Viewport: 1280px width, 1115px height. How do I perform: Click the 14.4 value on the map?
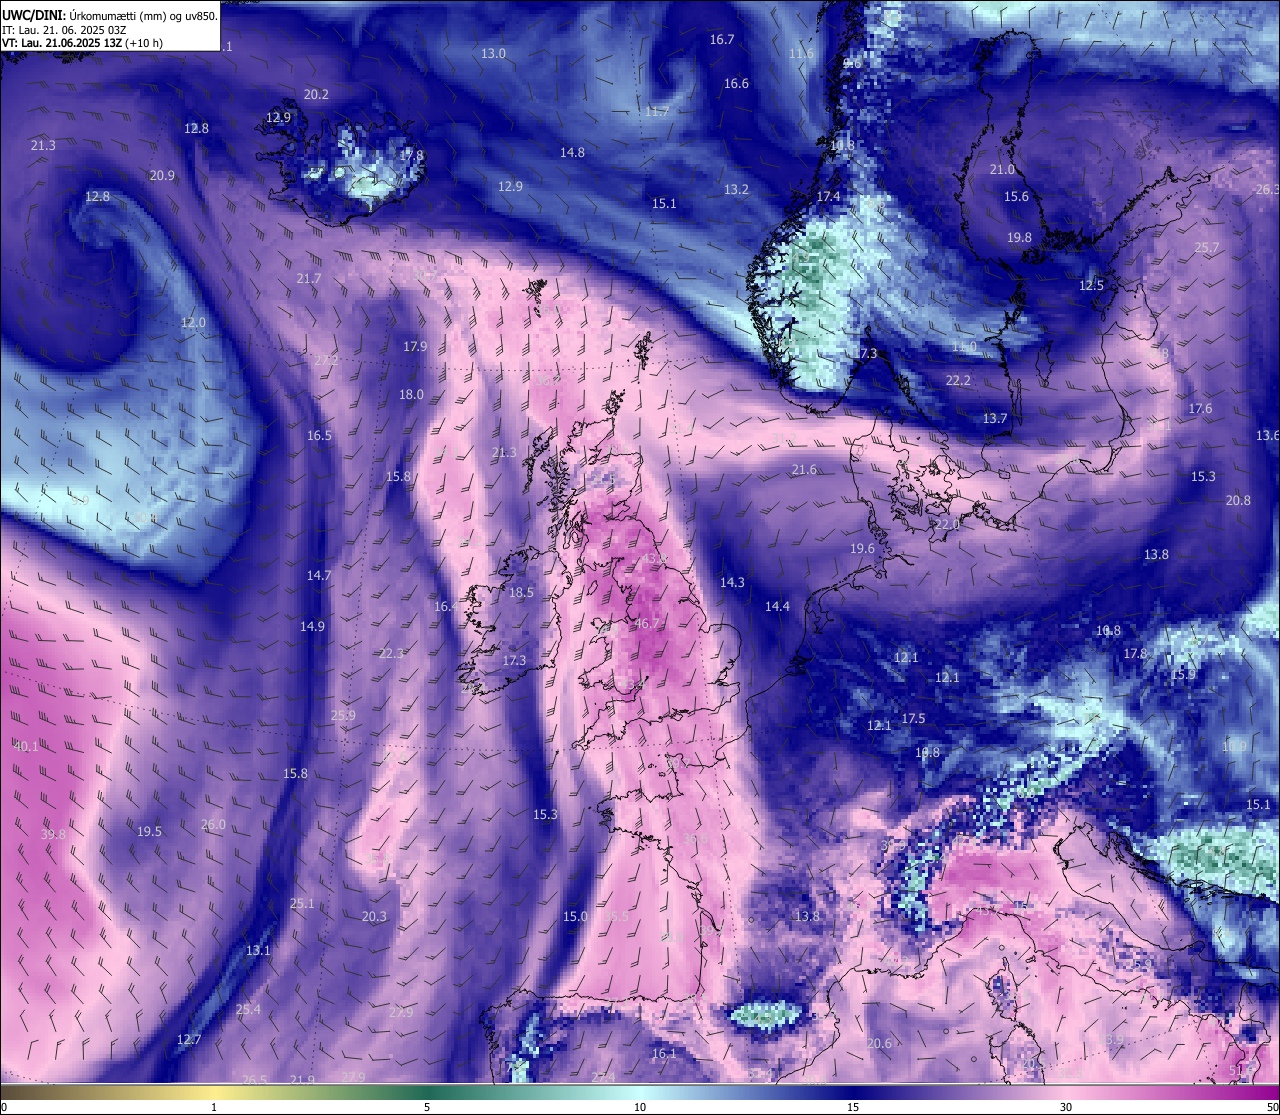[x=777, y=606]
